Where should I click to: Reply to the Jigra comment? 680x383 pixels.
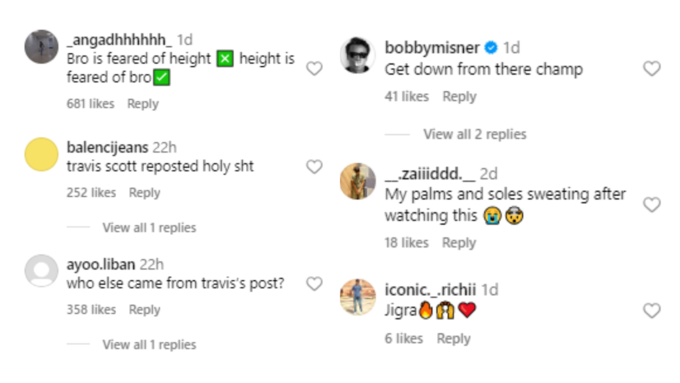coord(453,338)
